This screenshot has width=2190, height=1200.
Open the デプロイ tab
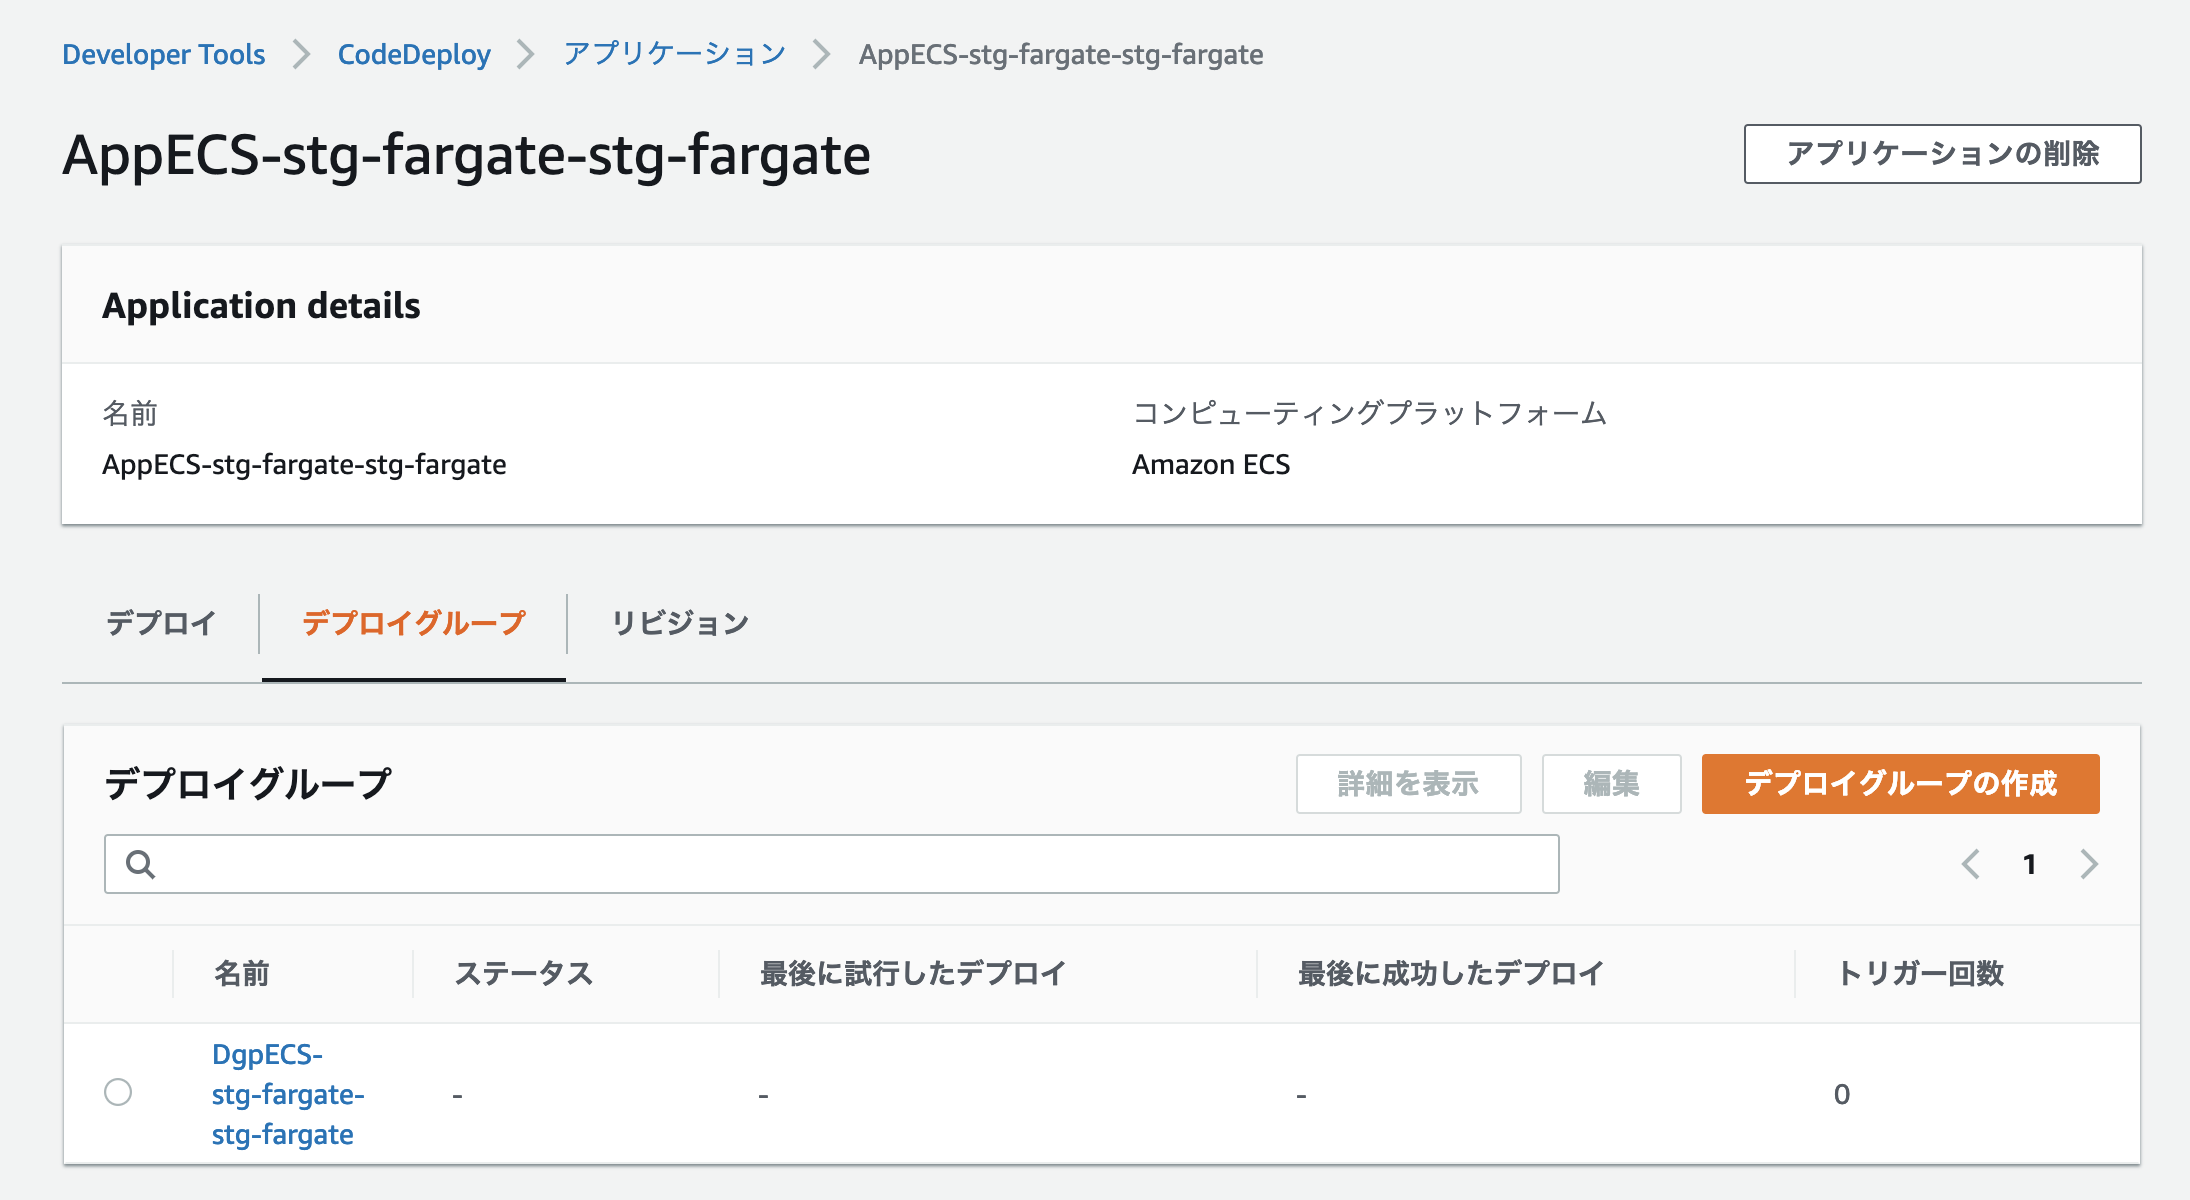[x=161, y=623]
